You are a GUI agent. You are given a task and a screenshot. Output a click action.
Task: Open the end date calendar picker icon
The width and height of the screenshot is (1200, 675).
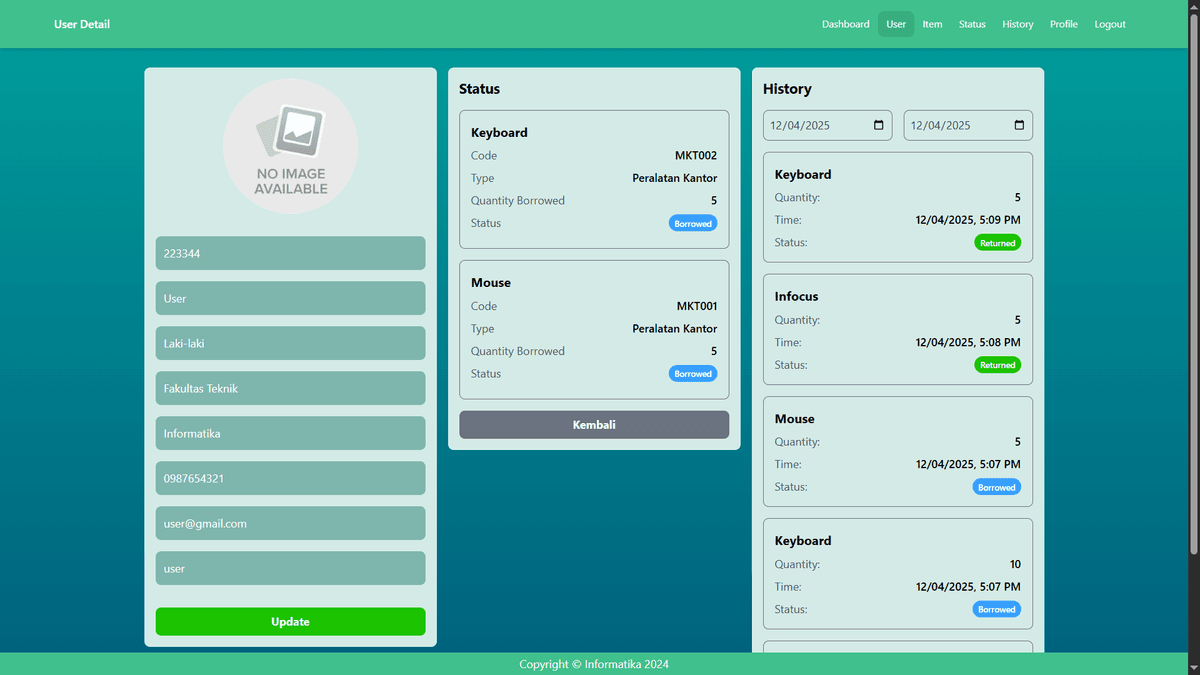pos(1019,125)
